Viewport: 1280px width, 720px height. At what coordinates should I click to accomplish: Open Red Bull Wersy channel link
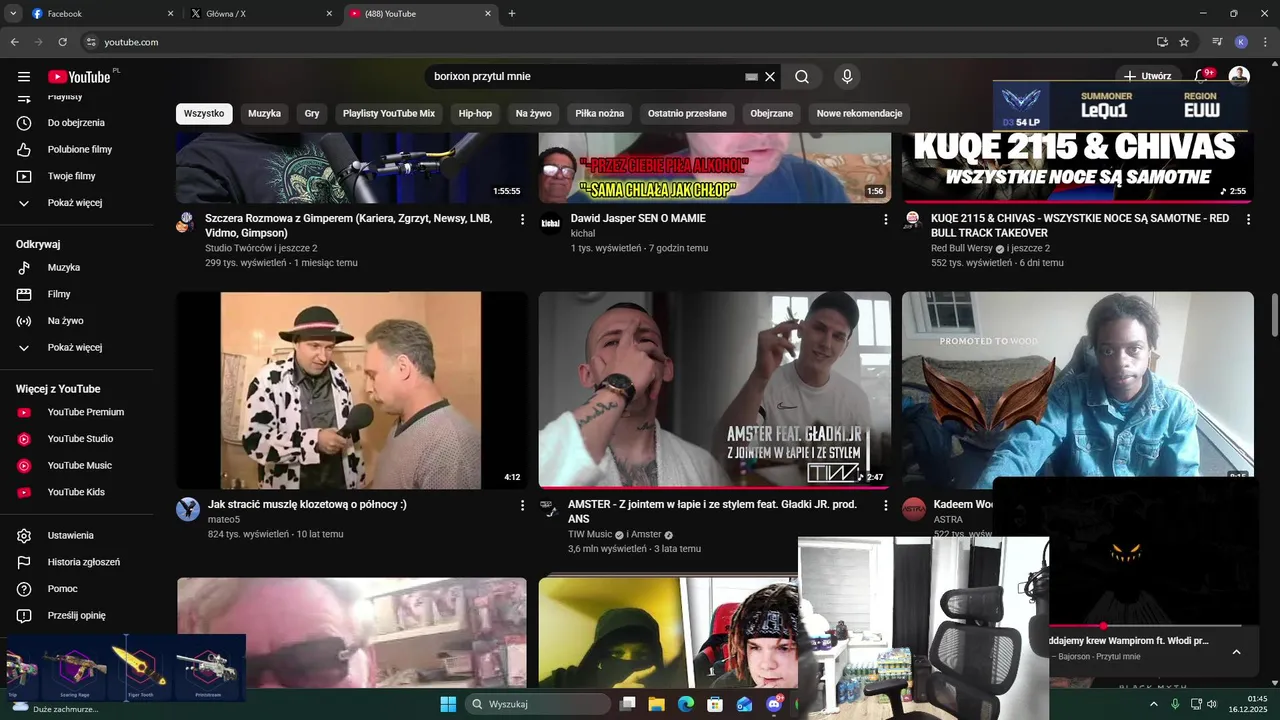[962, 248]
